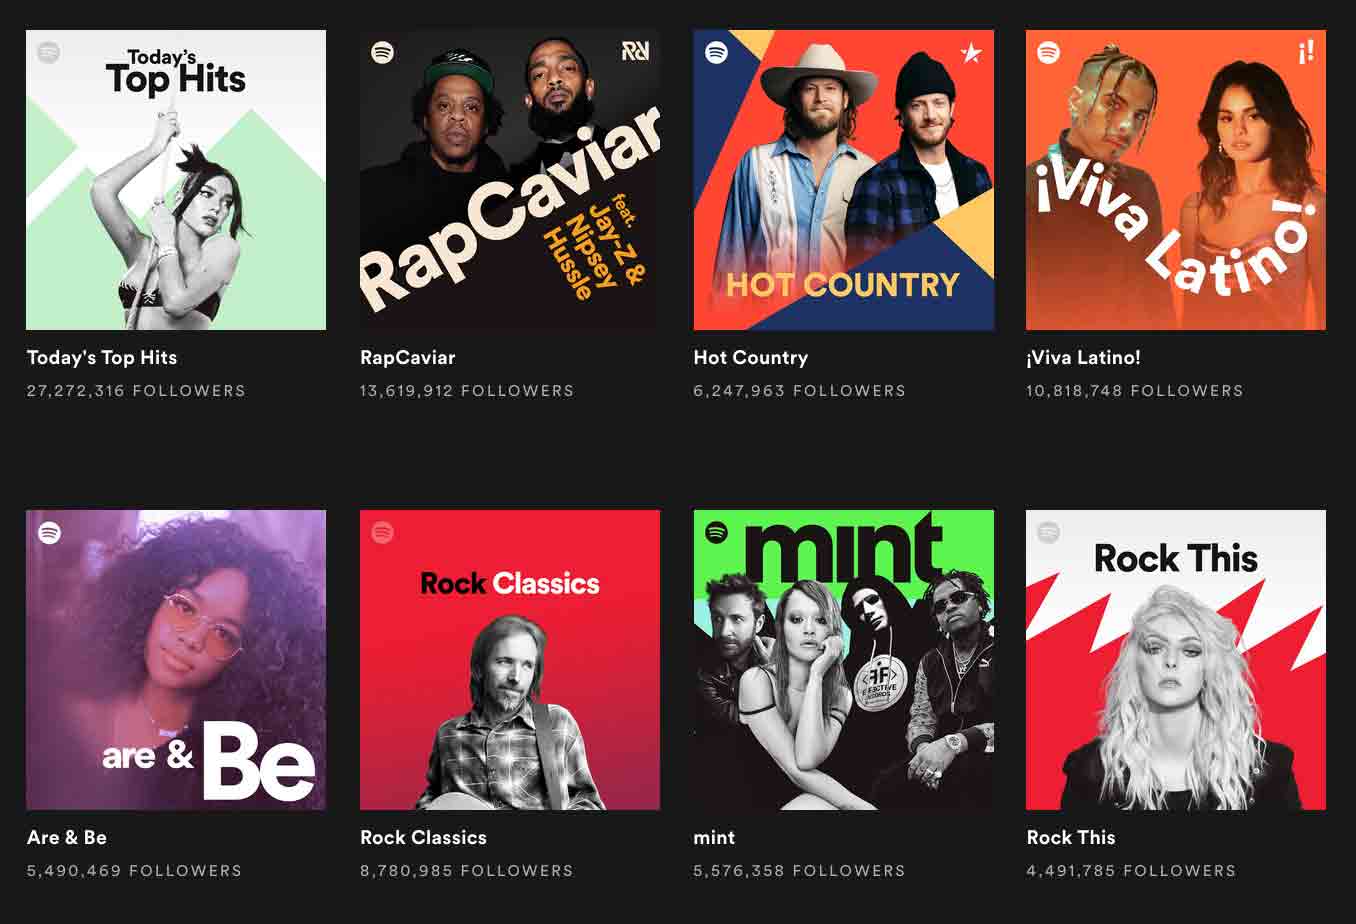Click the Spotify logo on Rock Classics cover
The width and height of the screenshot is (1356, 924).
pyautogui.click(x=382, y=532)
